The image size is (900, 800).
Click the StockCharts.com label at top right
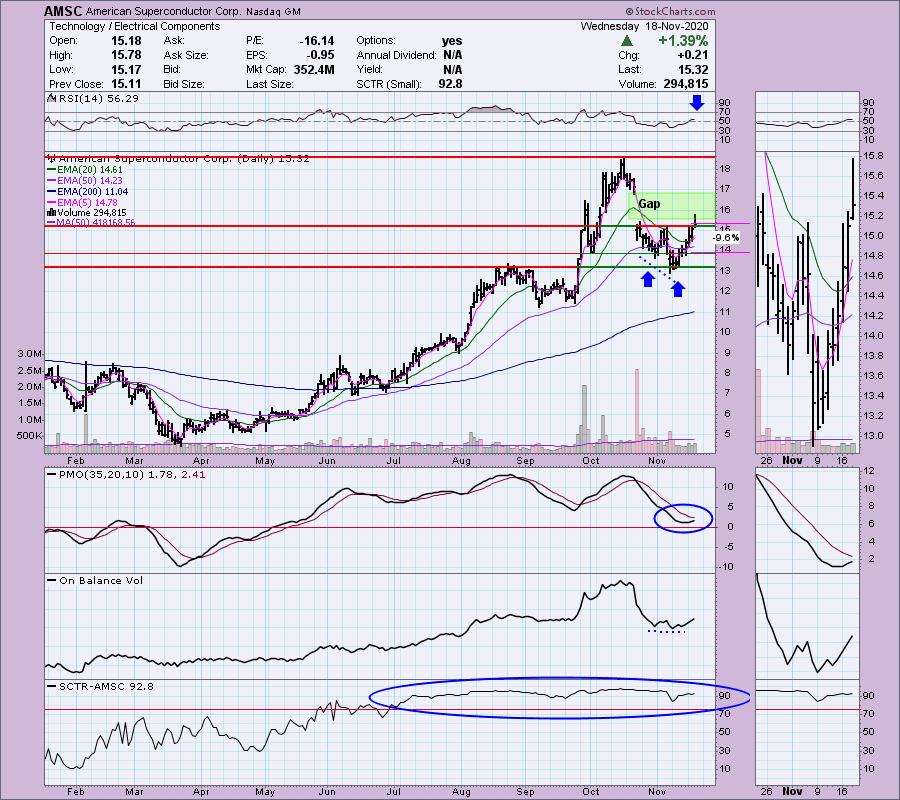pyautogui.click(x=670, y=11)
